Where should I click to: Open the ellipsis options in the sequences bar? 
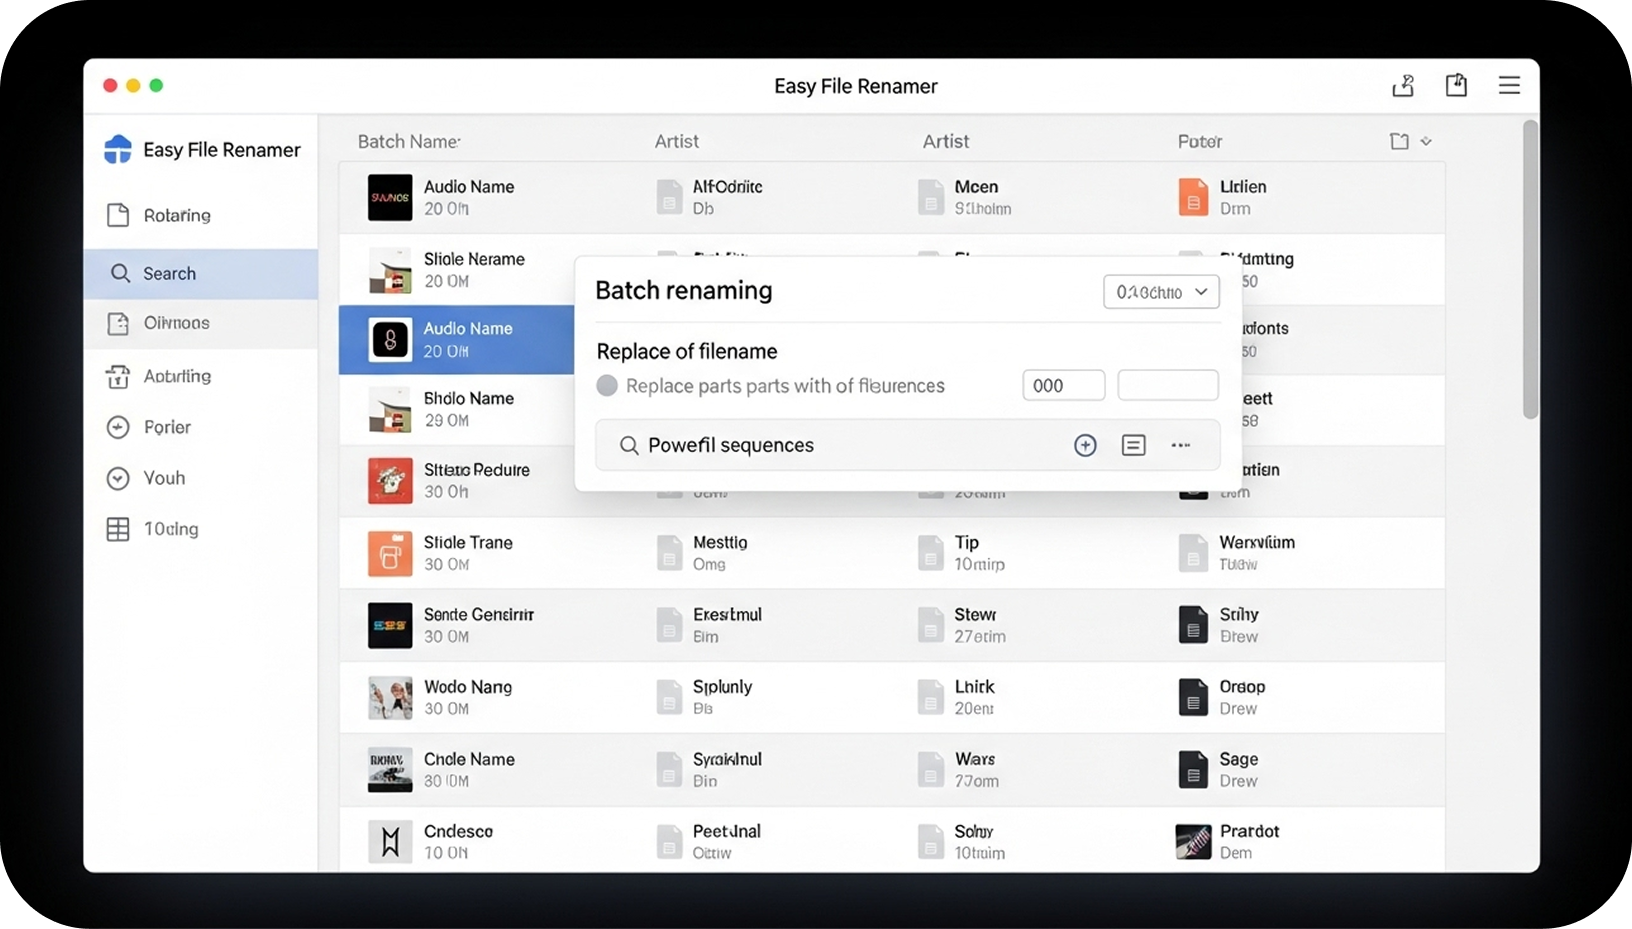pos(1181,445)
